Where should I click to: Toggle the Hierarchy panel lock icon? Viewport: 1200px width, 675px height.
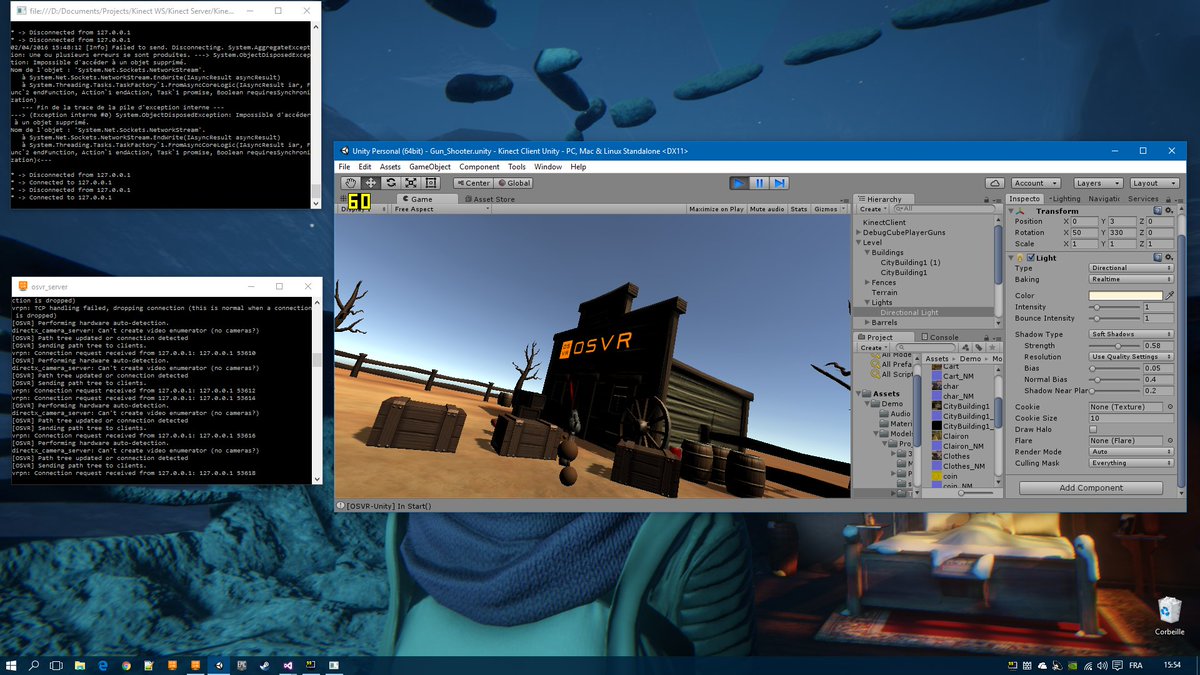tap(986, 199)
